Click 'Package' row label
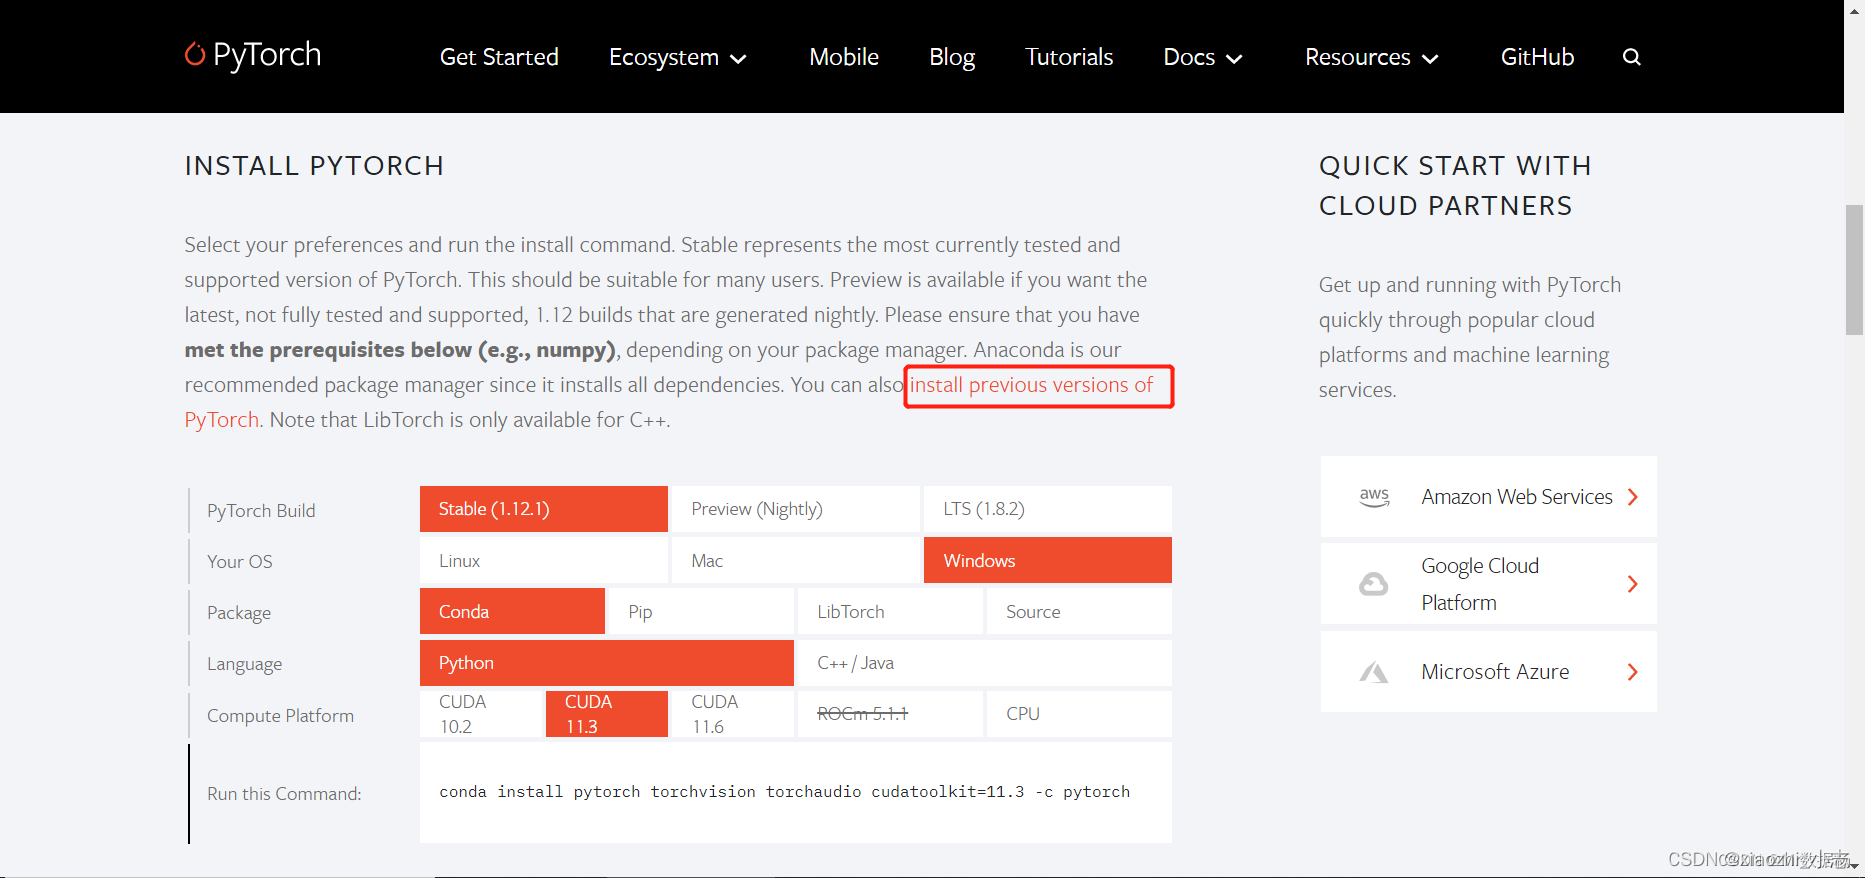 239,613
